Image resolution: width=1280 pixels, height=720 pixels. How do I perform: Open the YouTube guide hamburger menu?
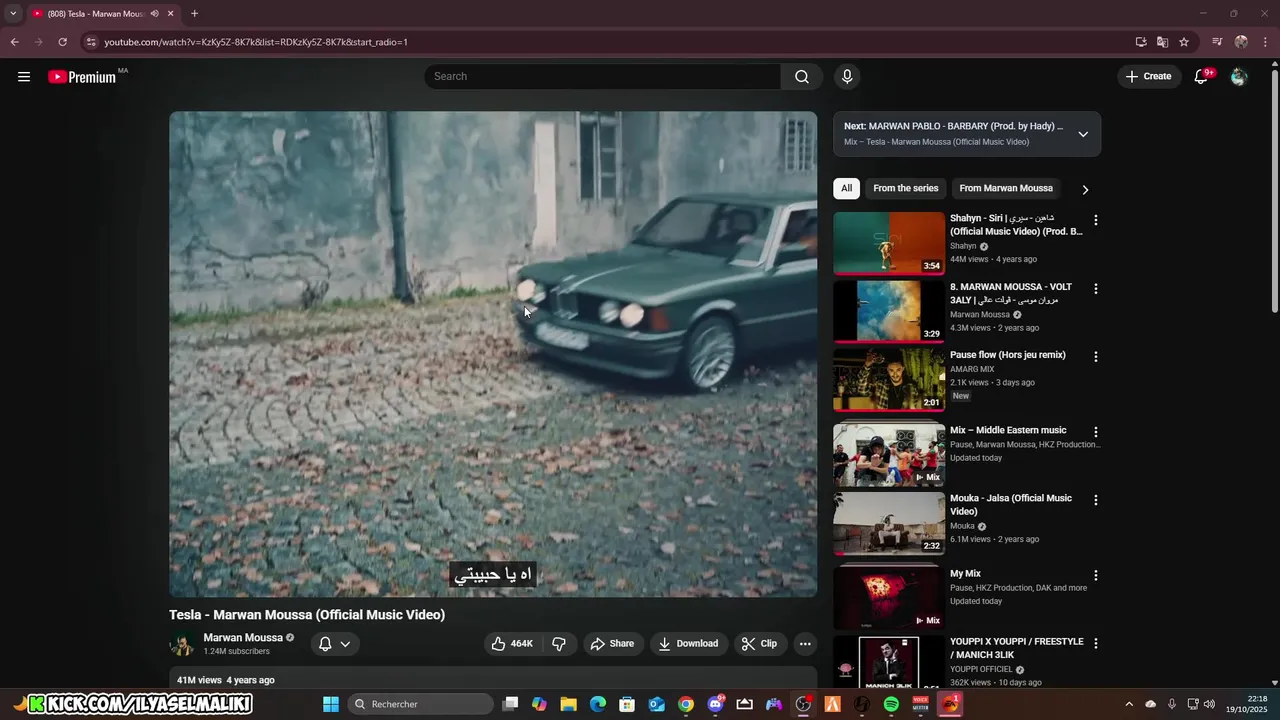point(24,76)
